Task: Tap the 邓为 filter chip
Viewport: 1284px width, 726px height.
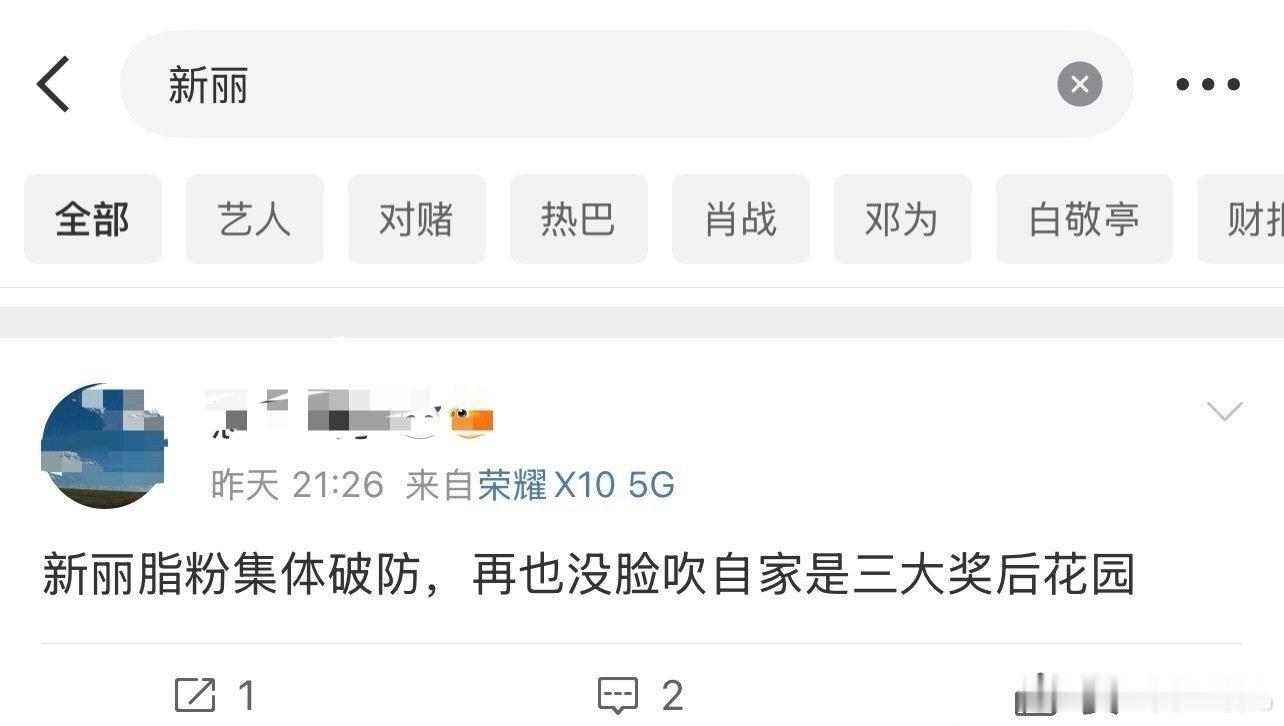Action: pyautogui.click(x=903, y=219)
